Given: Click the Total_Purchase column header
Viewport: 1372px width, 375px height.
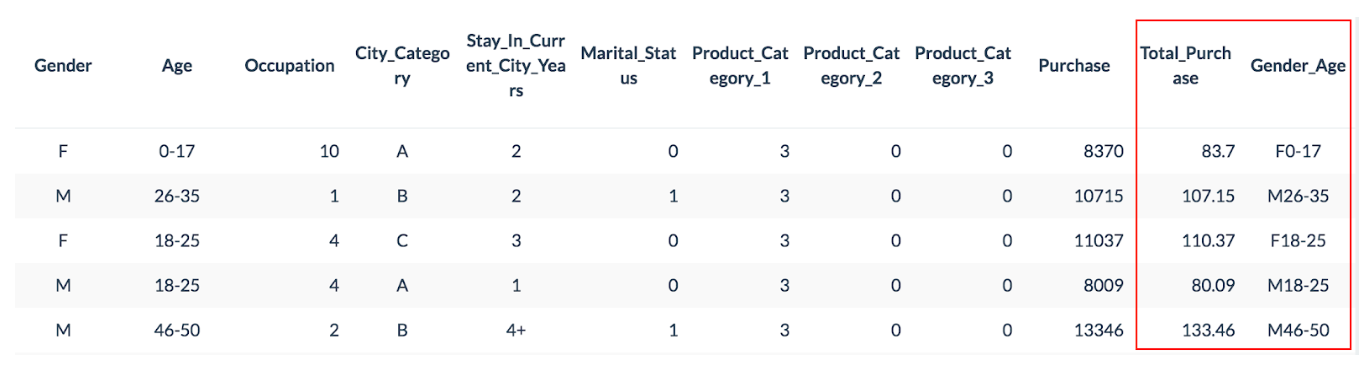Looking at the screenshot, I should [1186, 66].
